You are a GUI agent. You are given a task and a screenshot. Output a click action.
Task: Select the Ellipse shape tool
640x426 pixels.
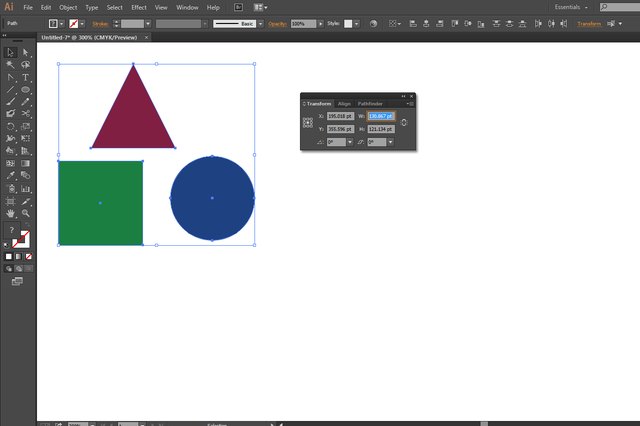[25, 89]
